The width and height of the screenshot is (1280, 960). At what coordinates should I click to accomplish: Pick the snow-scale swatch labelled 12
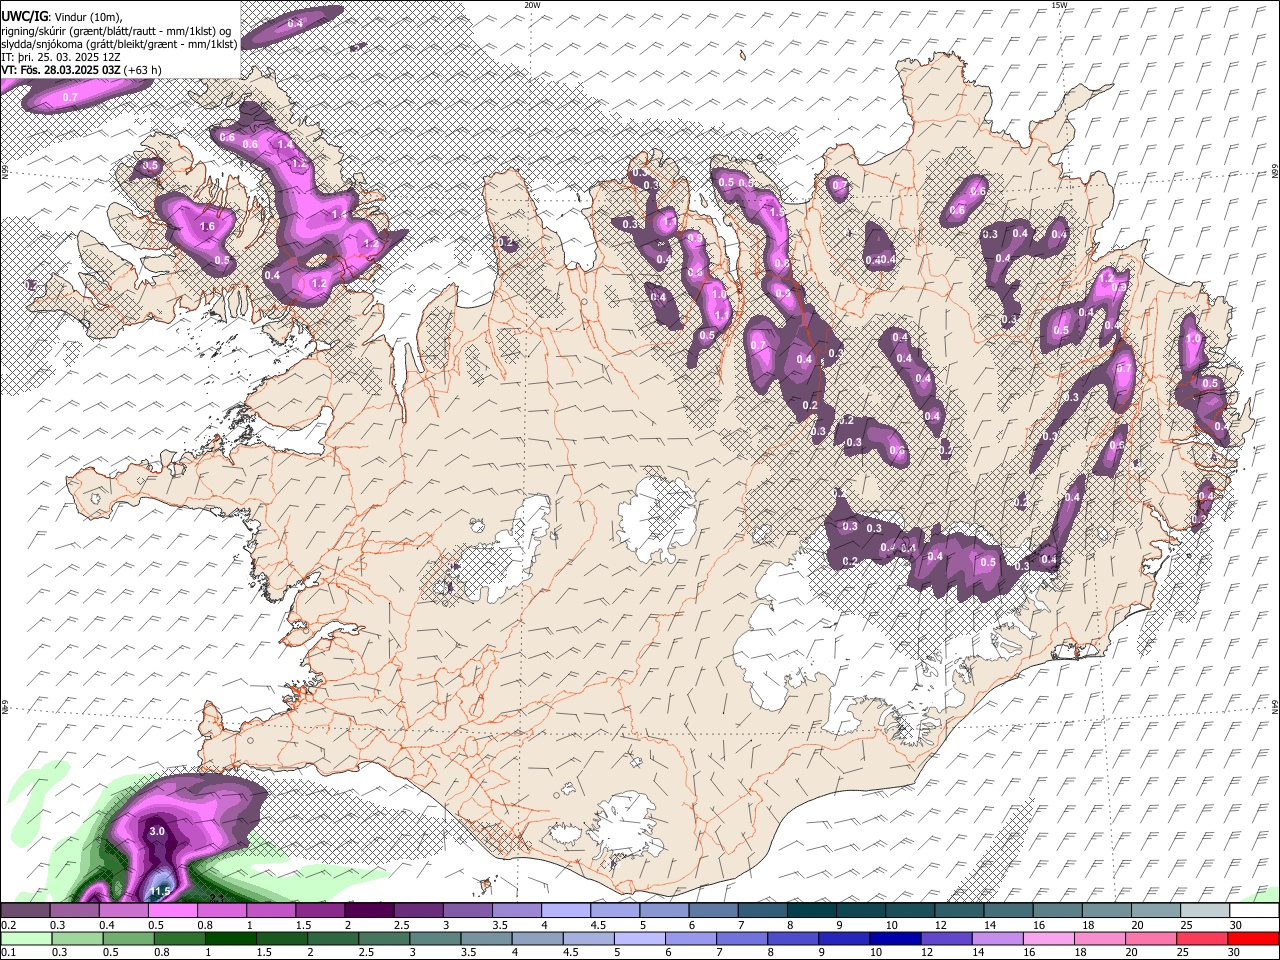tap(958, 911)
